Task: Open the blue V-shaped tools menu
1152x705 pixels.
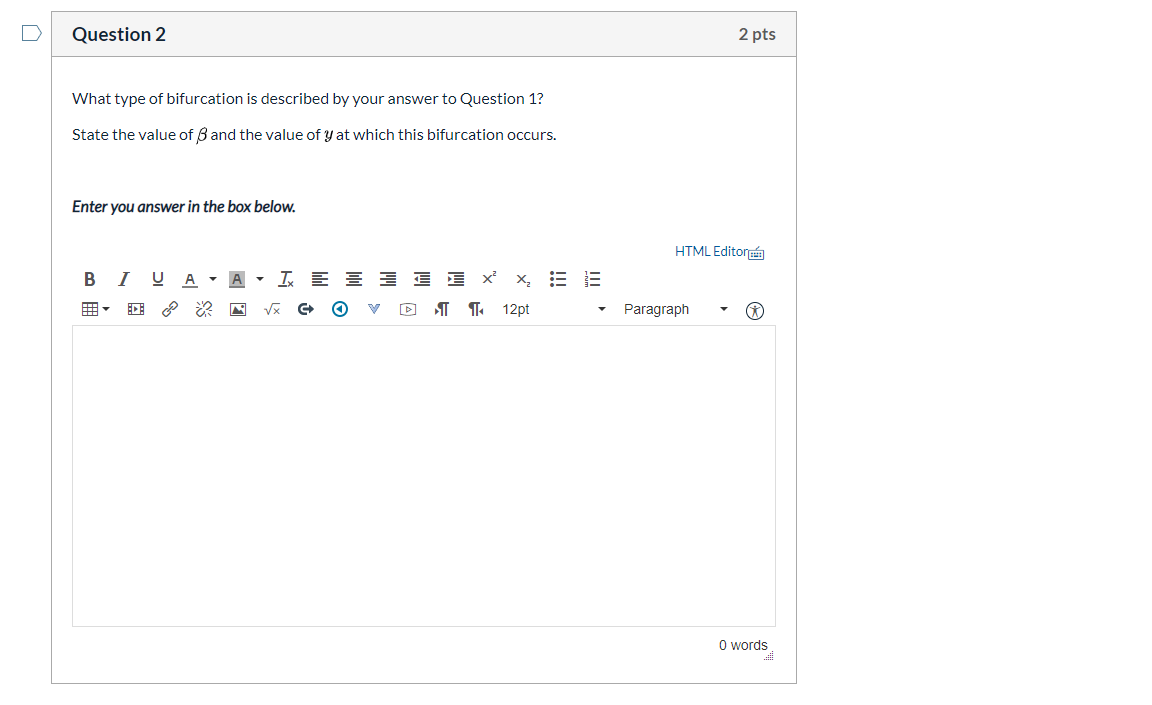Action: coord(374,309)
